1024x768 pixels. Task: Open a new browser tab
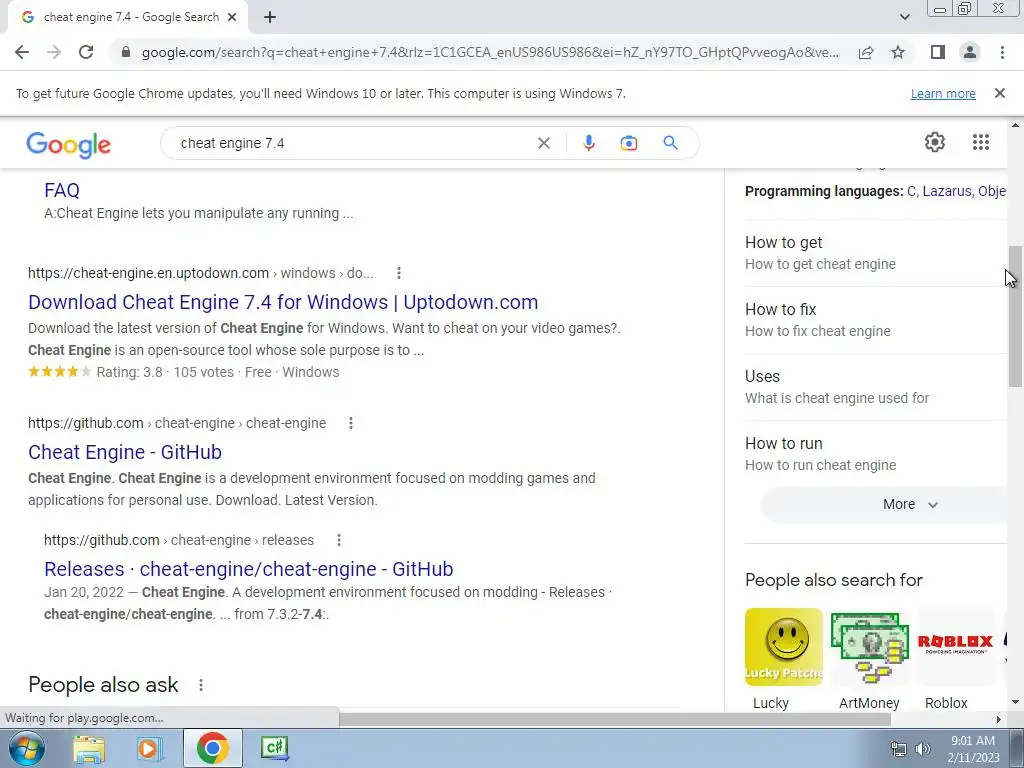coord(270,18)
